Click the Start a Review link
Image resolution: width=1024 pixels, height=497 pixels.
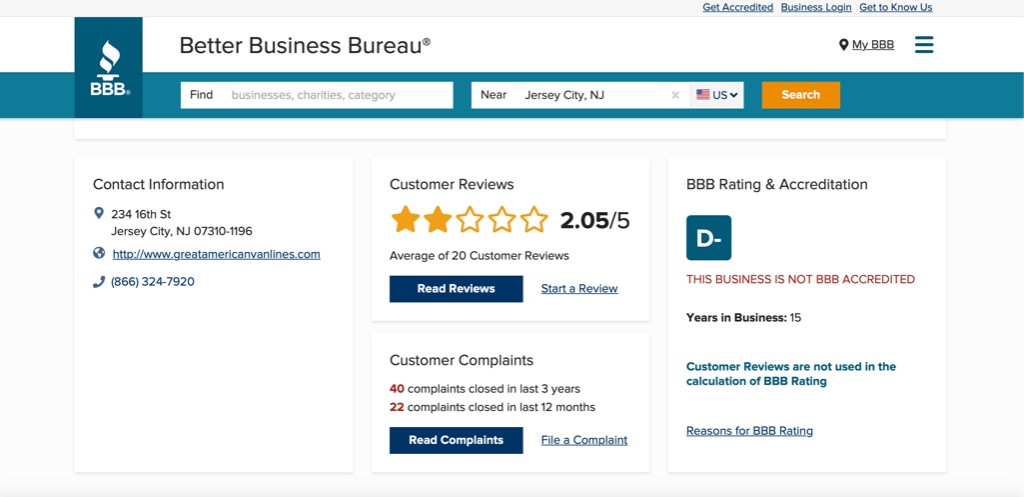(x=579, y=289)
